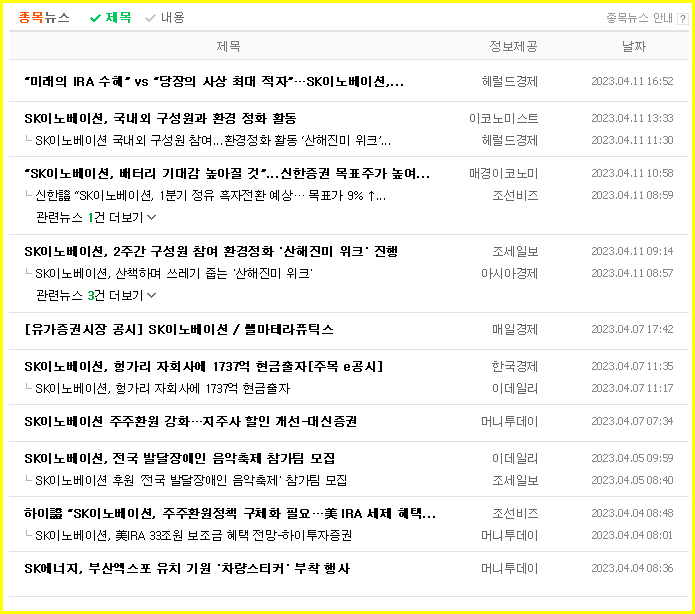Open article 2주간 구성원 참여 환경정화 산해진미 위크 진행
The width and height of the screenshot is (695, 614).
point(211,251)
